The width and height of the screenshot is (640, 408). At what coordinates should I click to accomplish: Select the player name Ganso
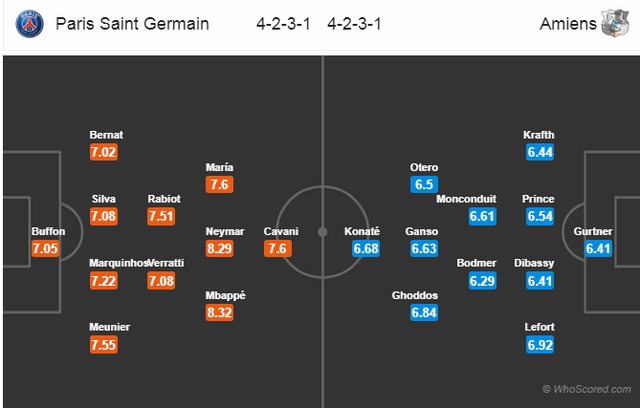pyautogui.click(x=422, y=231)
